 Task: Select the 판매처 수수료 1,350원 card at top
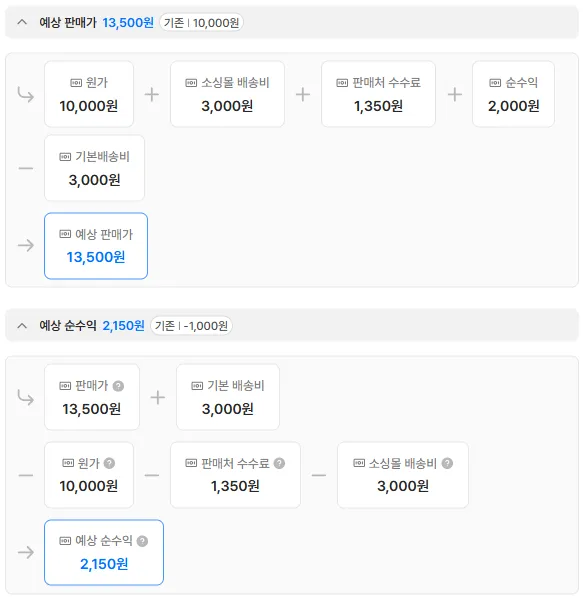click(378, 94)
